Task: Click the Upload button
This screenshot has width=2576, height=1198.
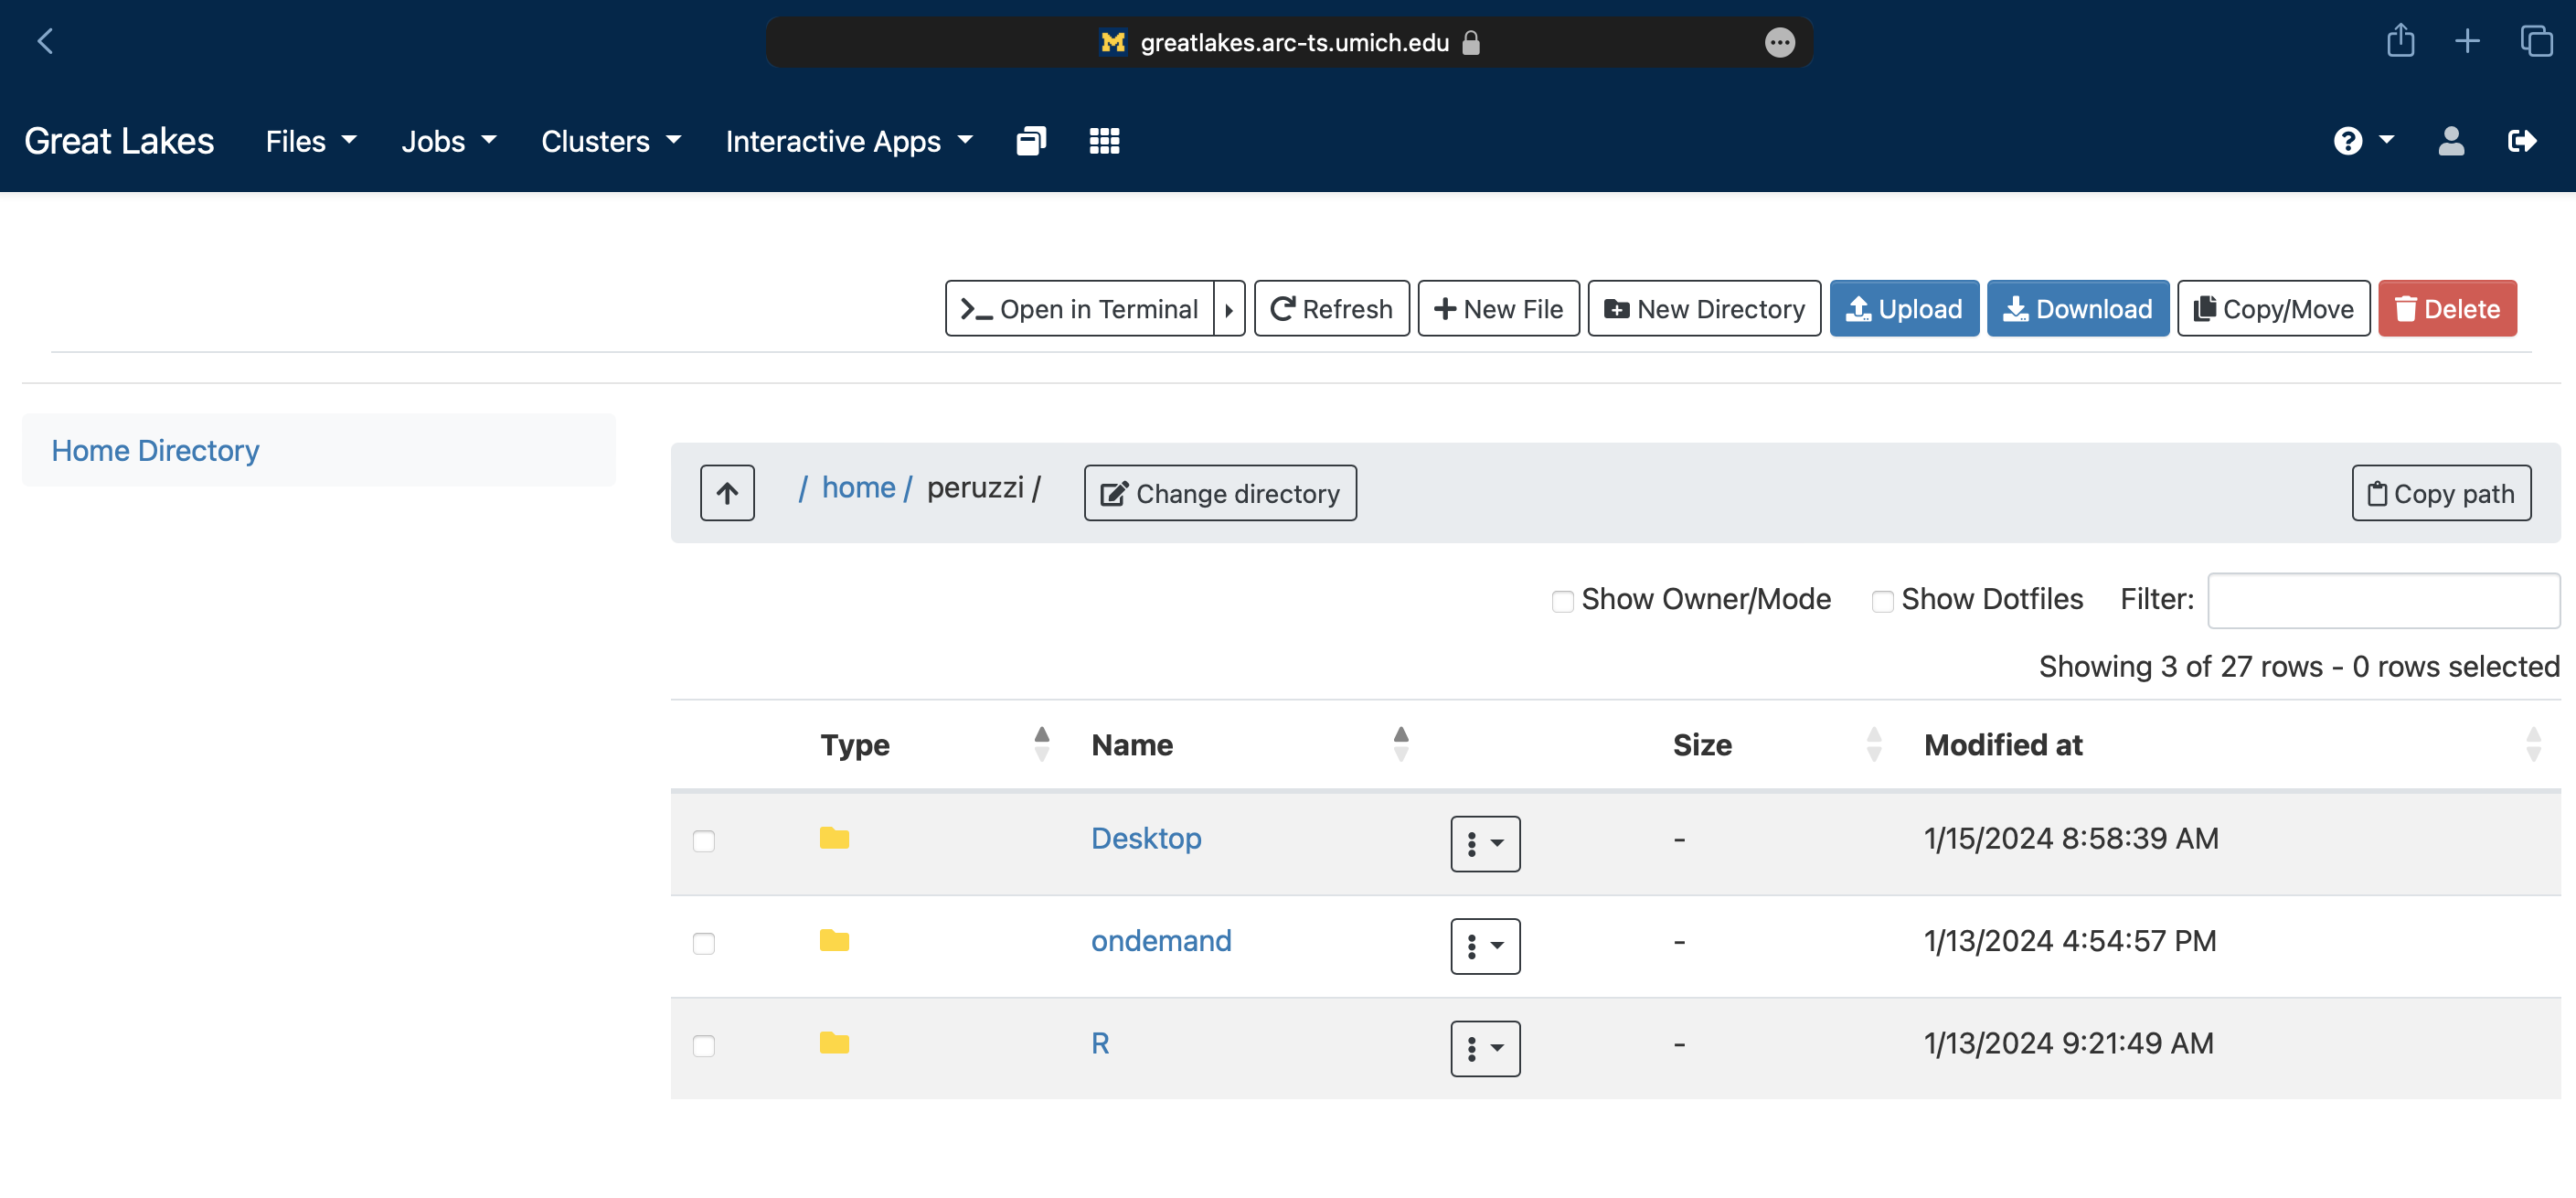Action: (1903, 309)
